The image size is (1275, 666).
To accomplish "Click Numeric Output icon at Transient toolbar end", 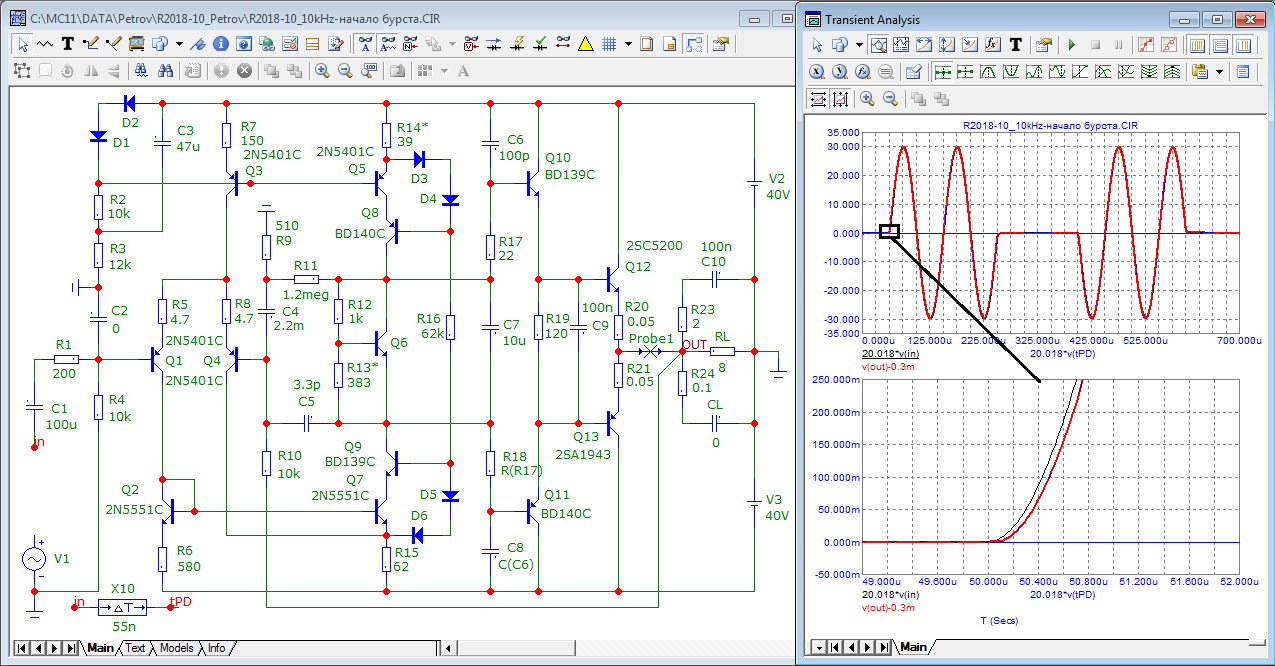I will tap(1243, 72).
